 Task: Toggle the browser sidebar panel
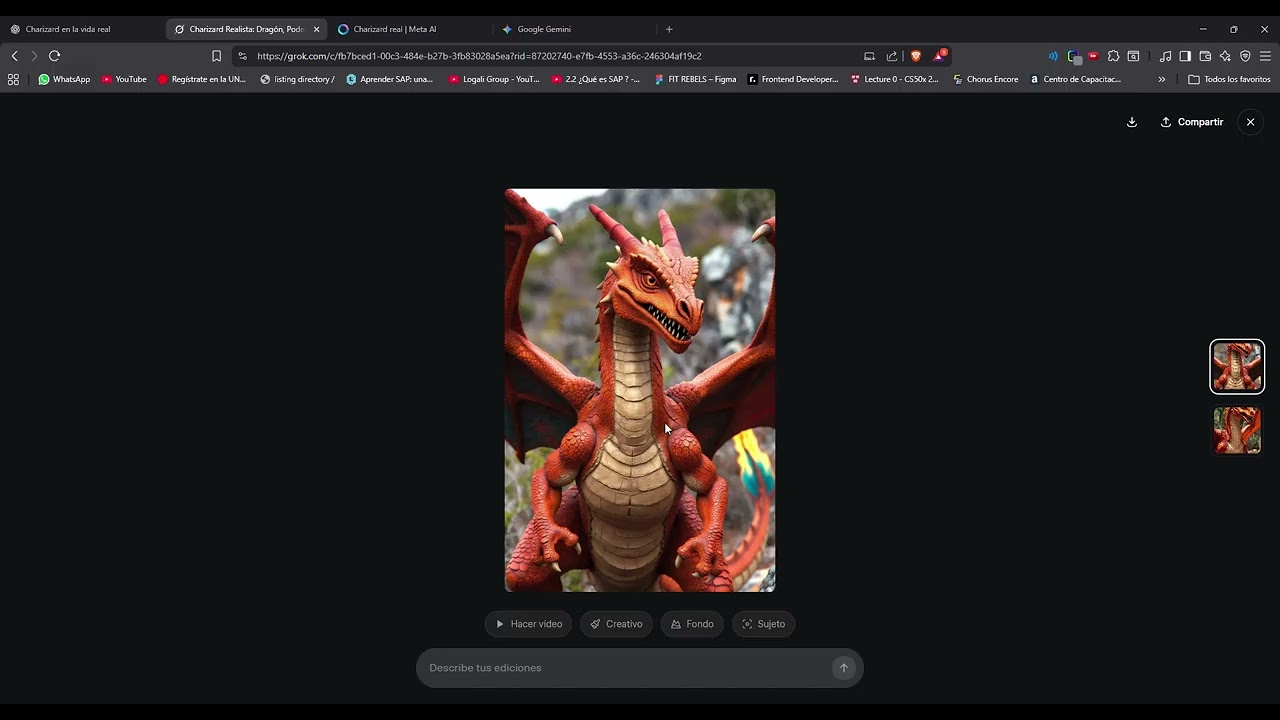pos(1185,56)
